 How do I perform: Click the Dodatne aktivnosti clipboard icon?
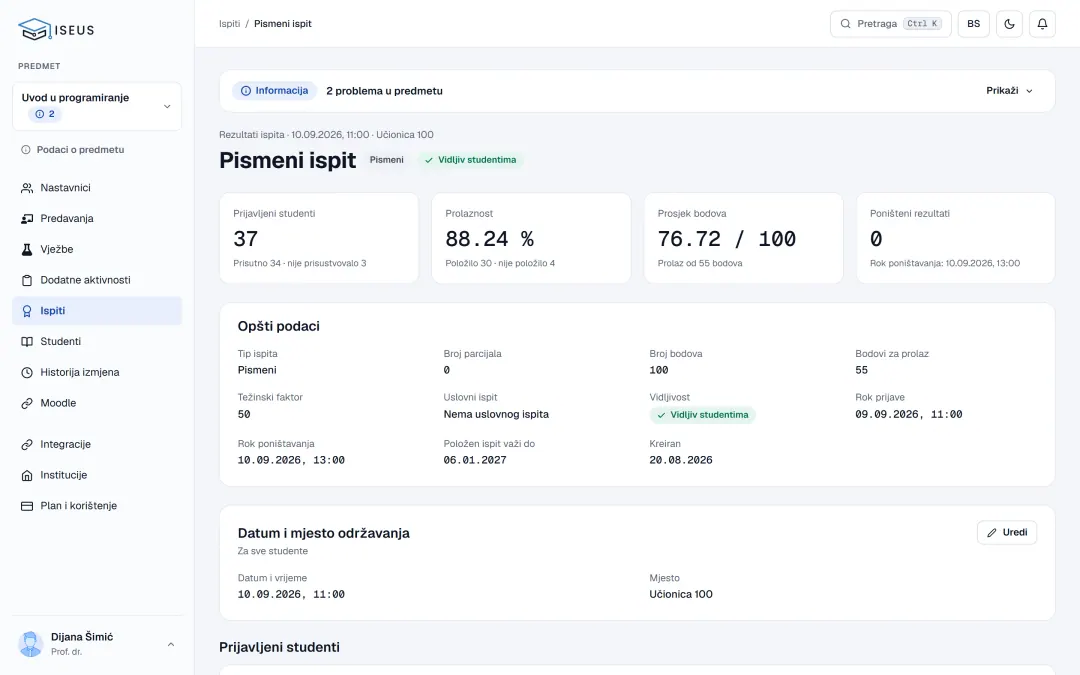(x=27, y=280)
